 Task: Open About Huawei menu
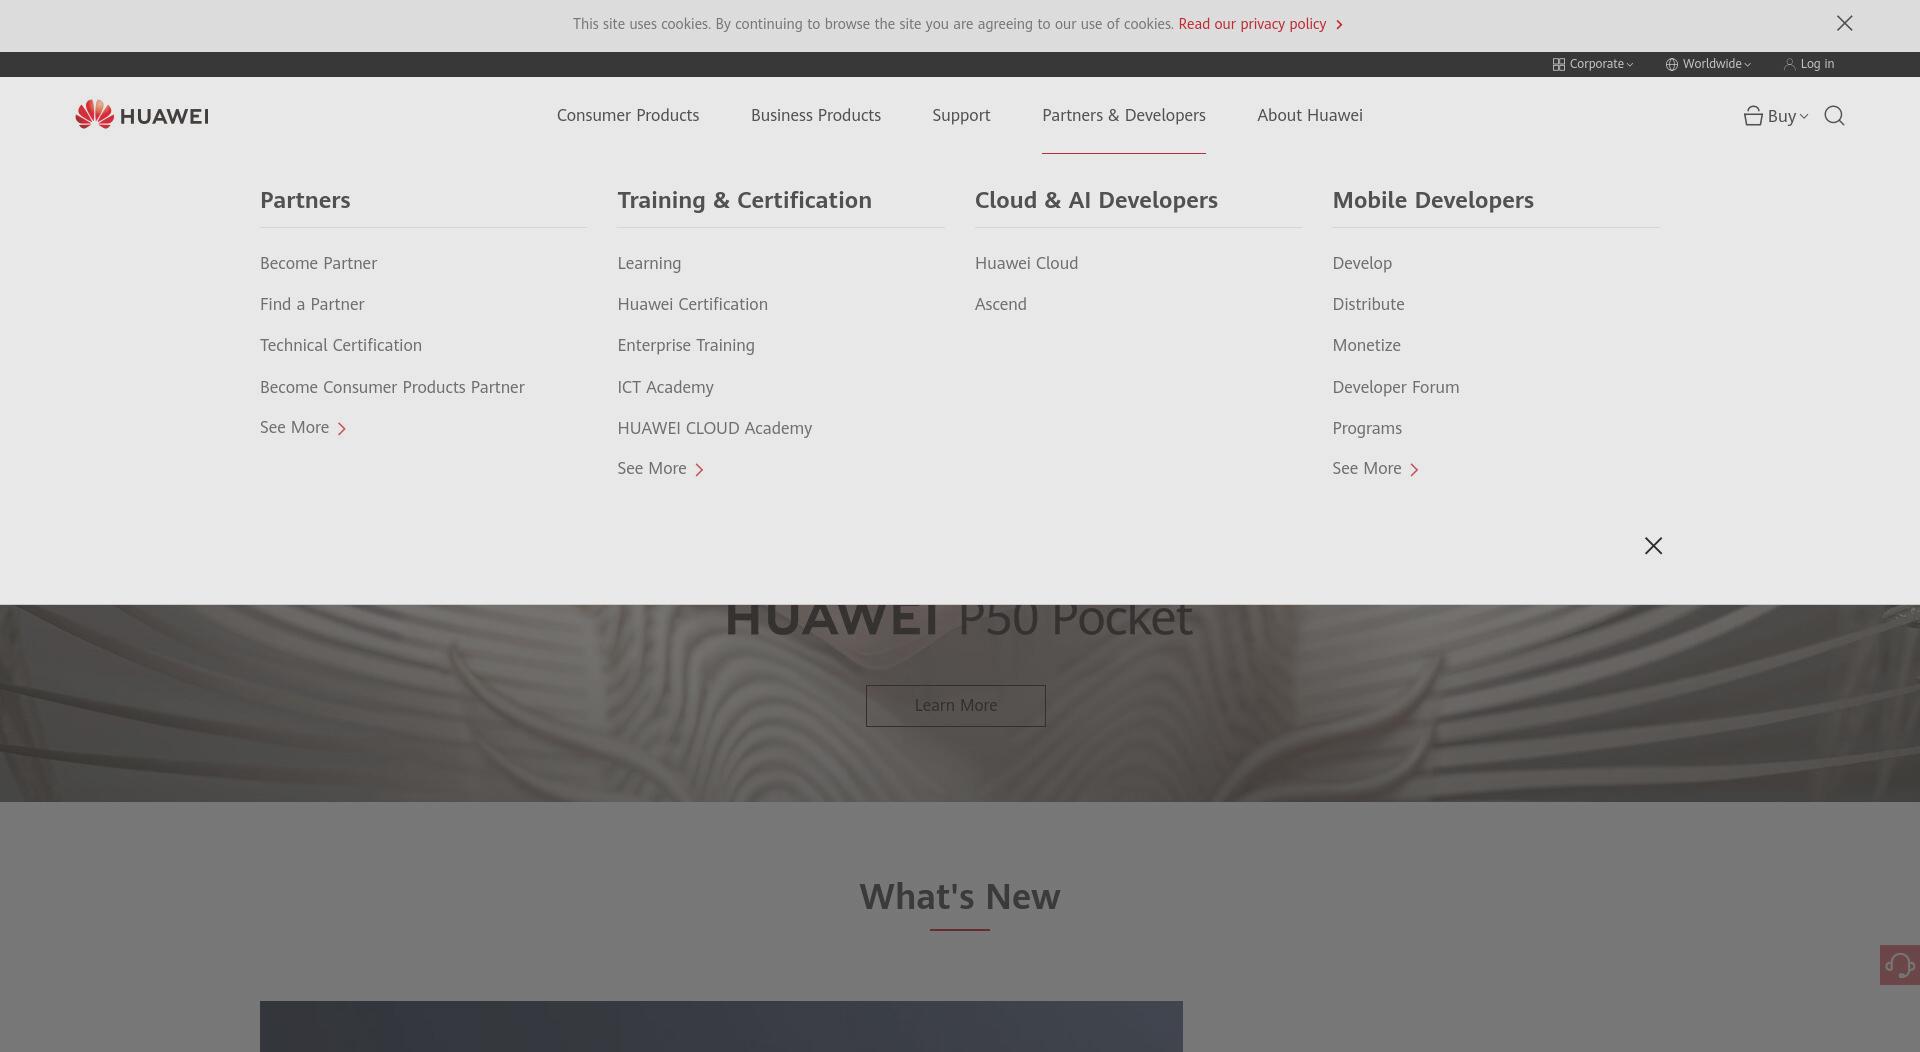coord(1310,115)
